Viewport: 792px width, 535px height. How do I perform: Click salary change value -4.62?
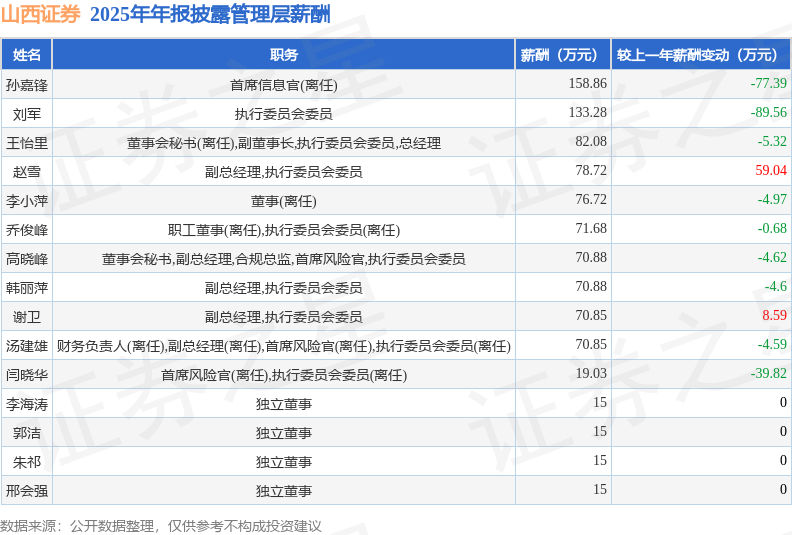[772, 257]
